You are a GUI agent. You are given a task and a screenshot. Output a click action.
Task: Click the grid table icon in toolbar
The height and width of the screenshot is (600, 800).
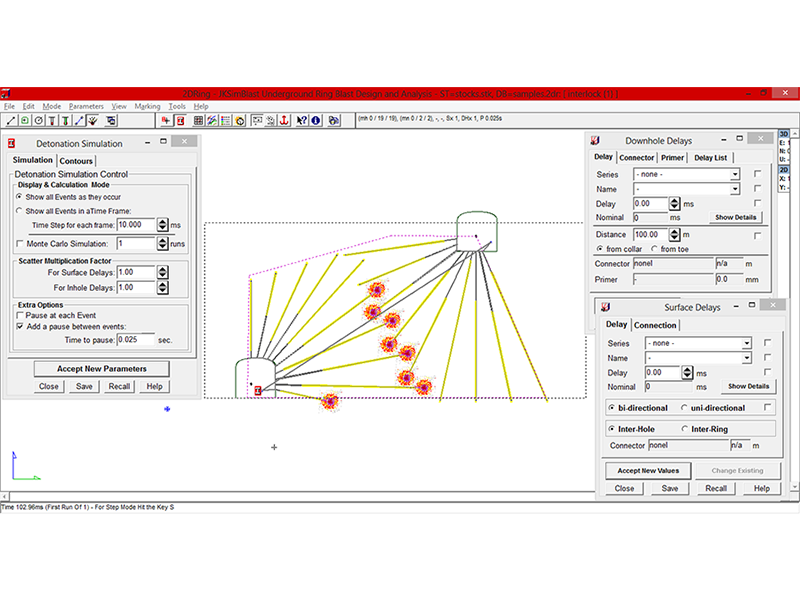(x=198, y=120)
